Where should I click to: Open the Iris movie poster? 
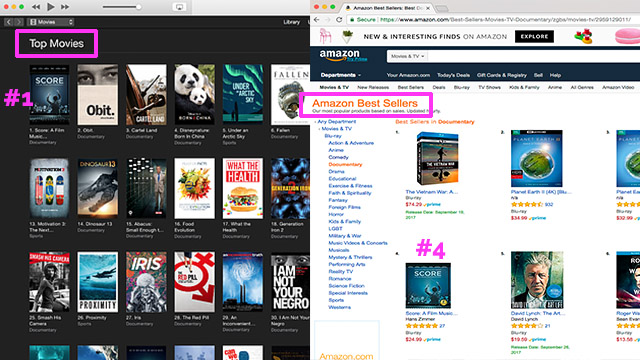click(x=146, y=282)
